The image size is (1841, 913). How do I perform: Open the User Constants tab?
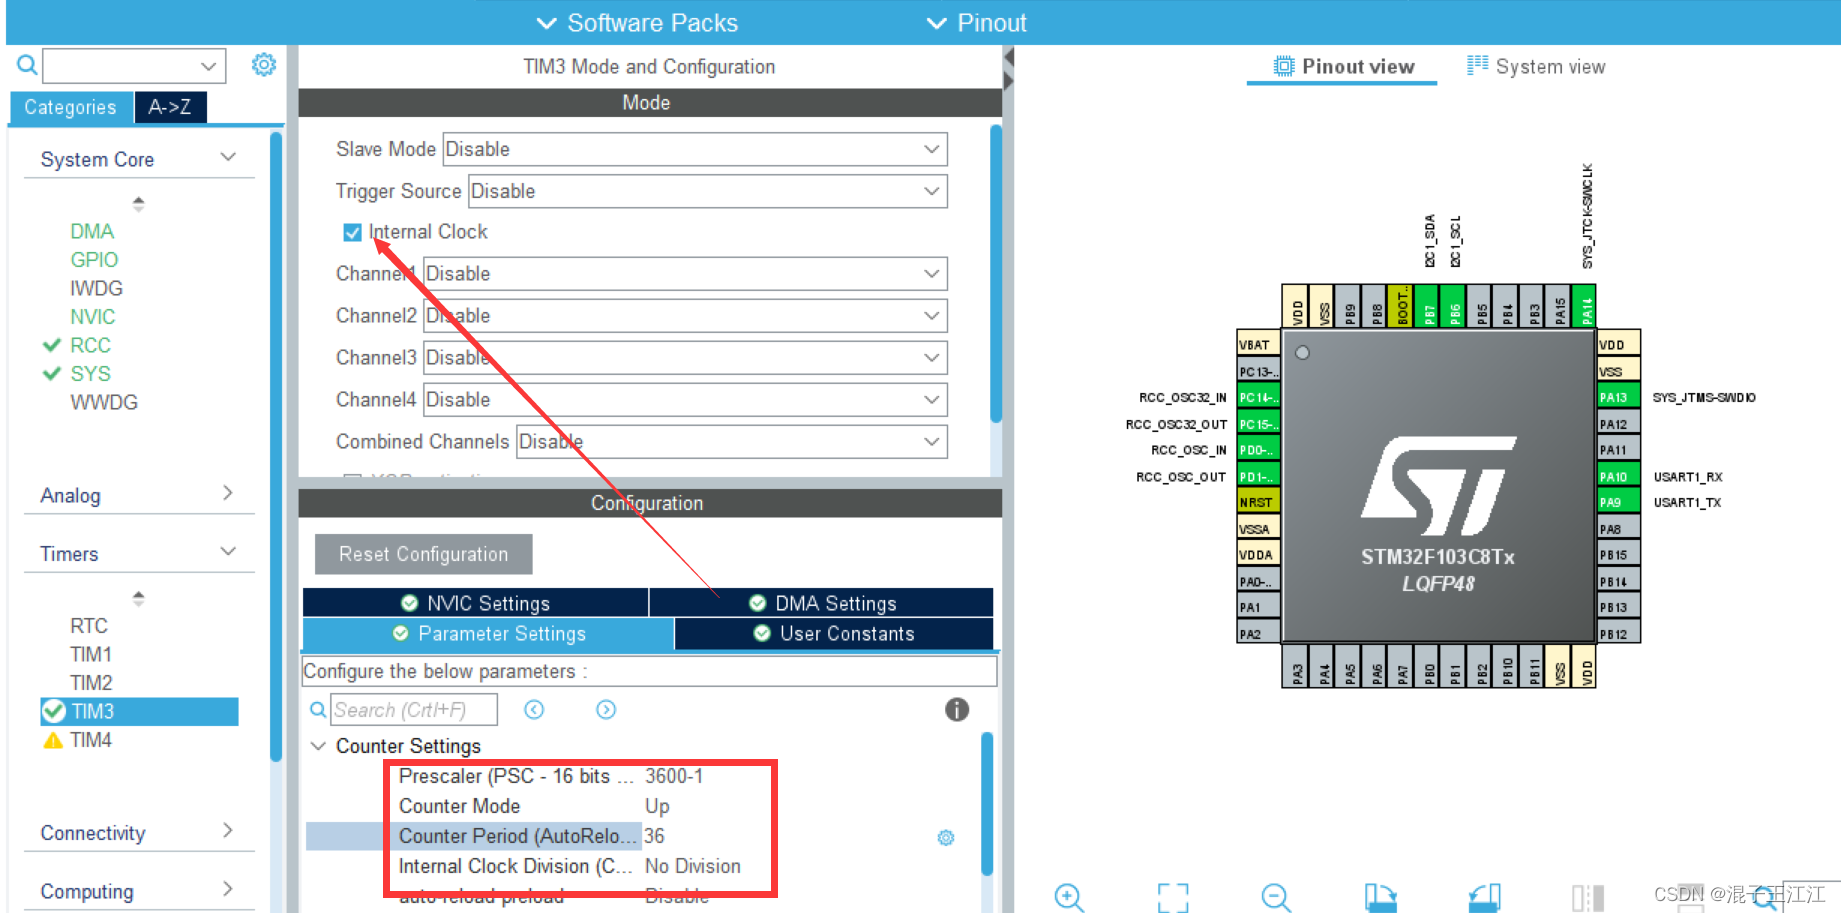pyautogui.click(x=834, y=633)
